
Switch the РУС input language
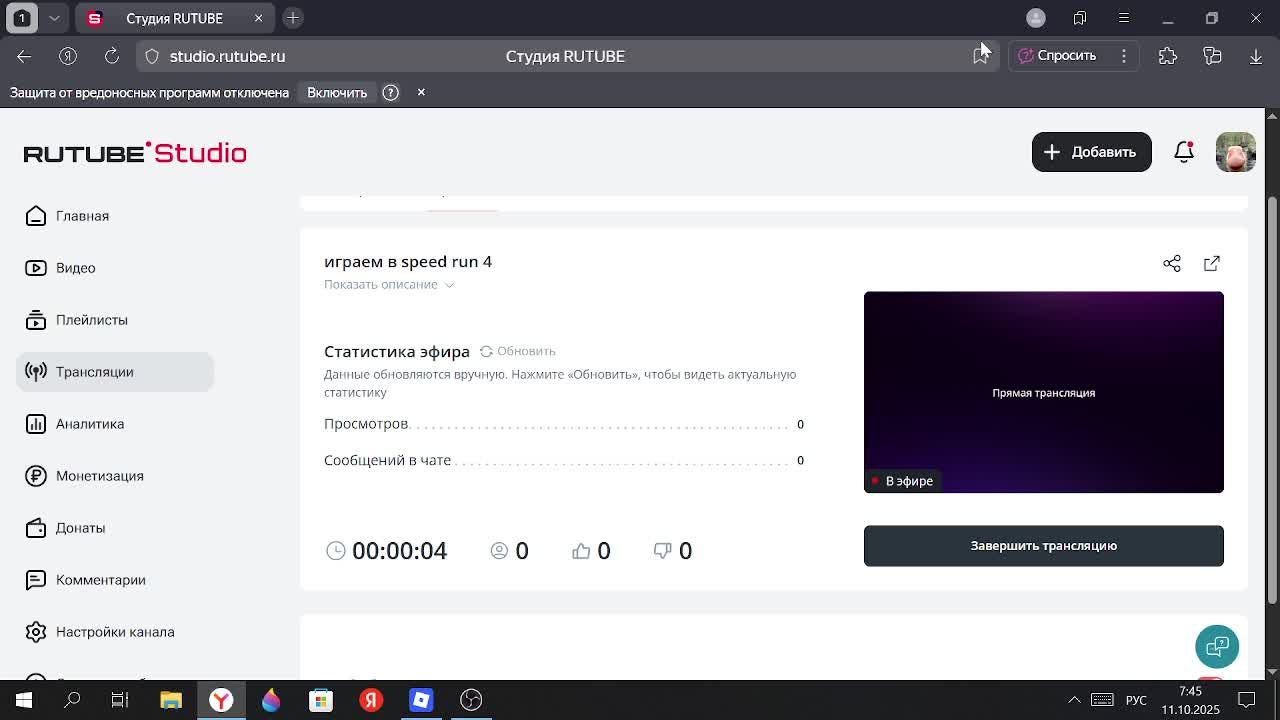[1136, 700]
